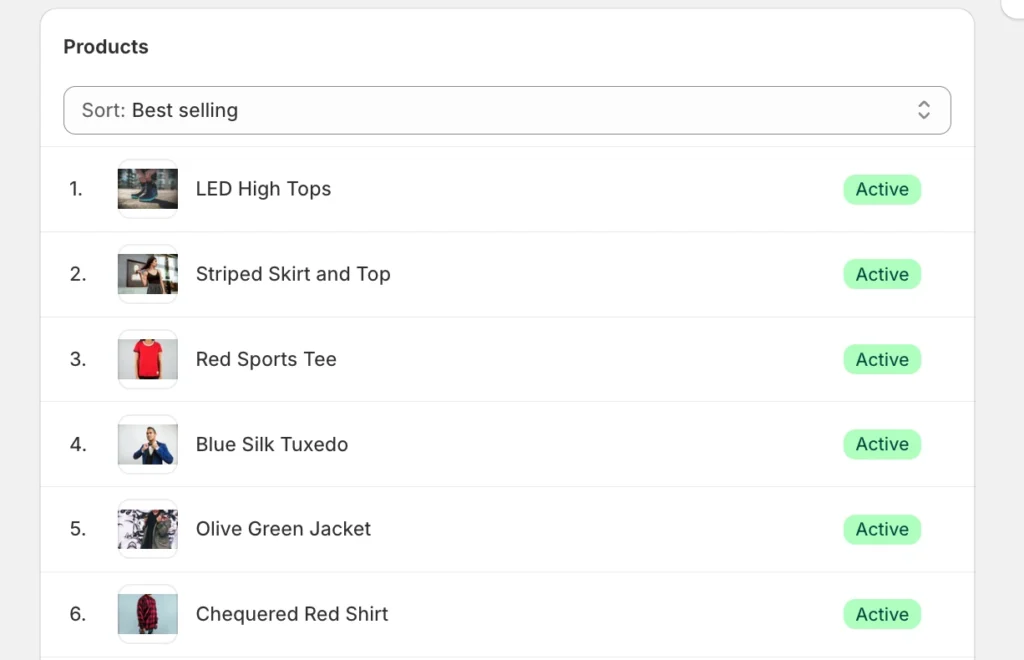The image size is (1024, 660).
Task: Click the LED High Tops thumbnail
Action: pos(148,189)
